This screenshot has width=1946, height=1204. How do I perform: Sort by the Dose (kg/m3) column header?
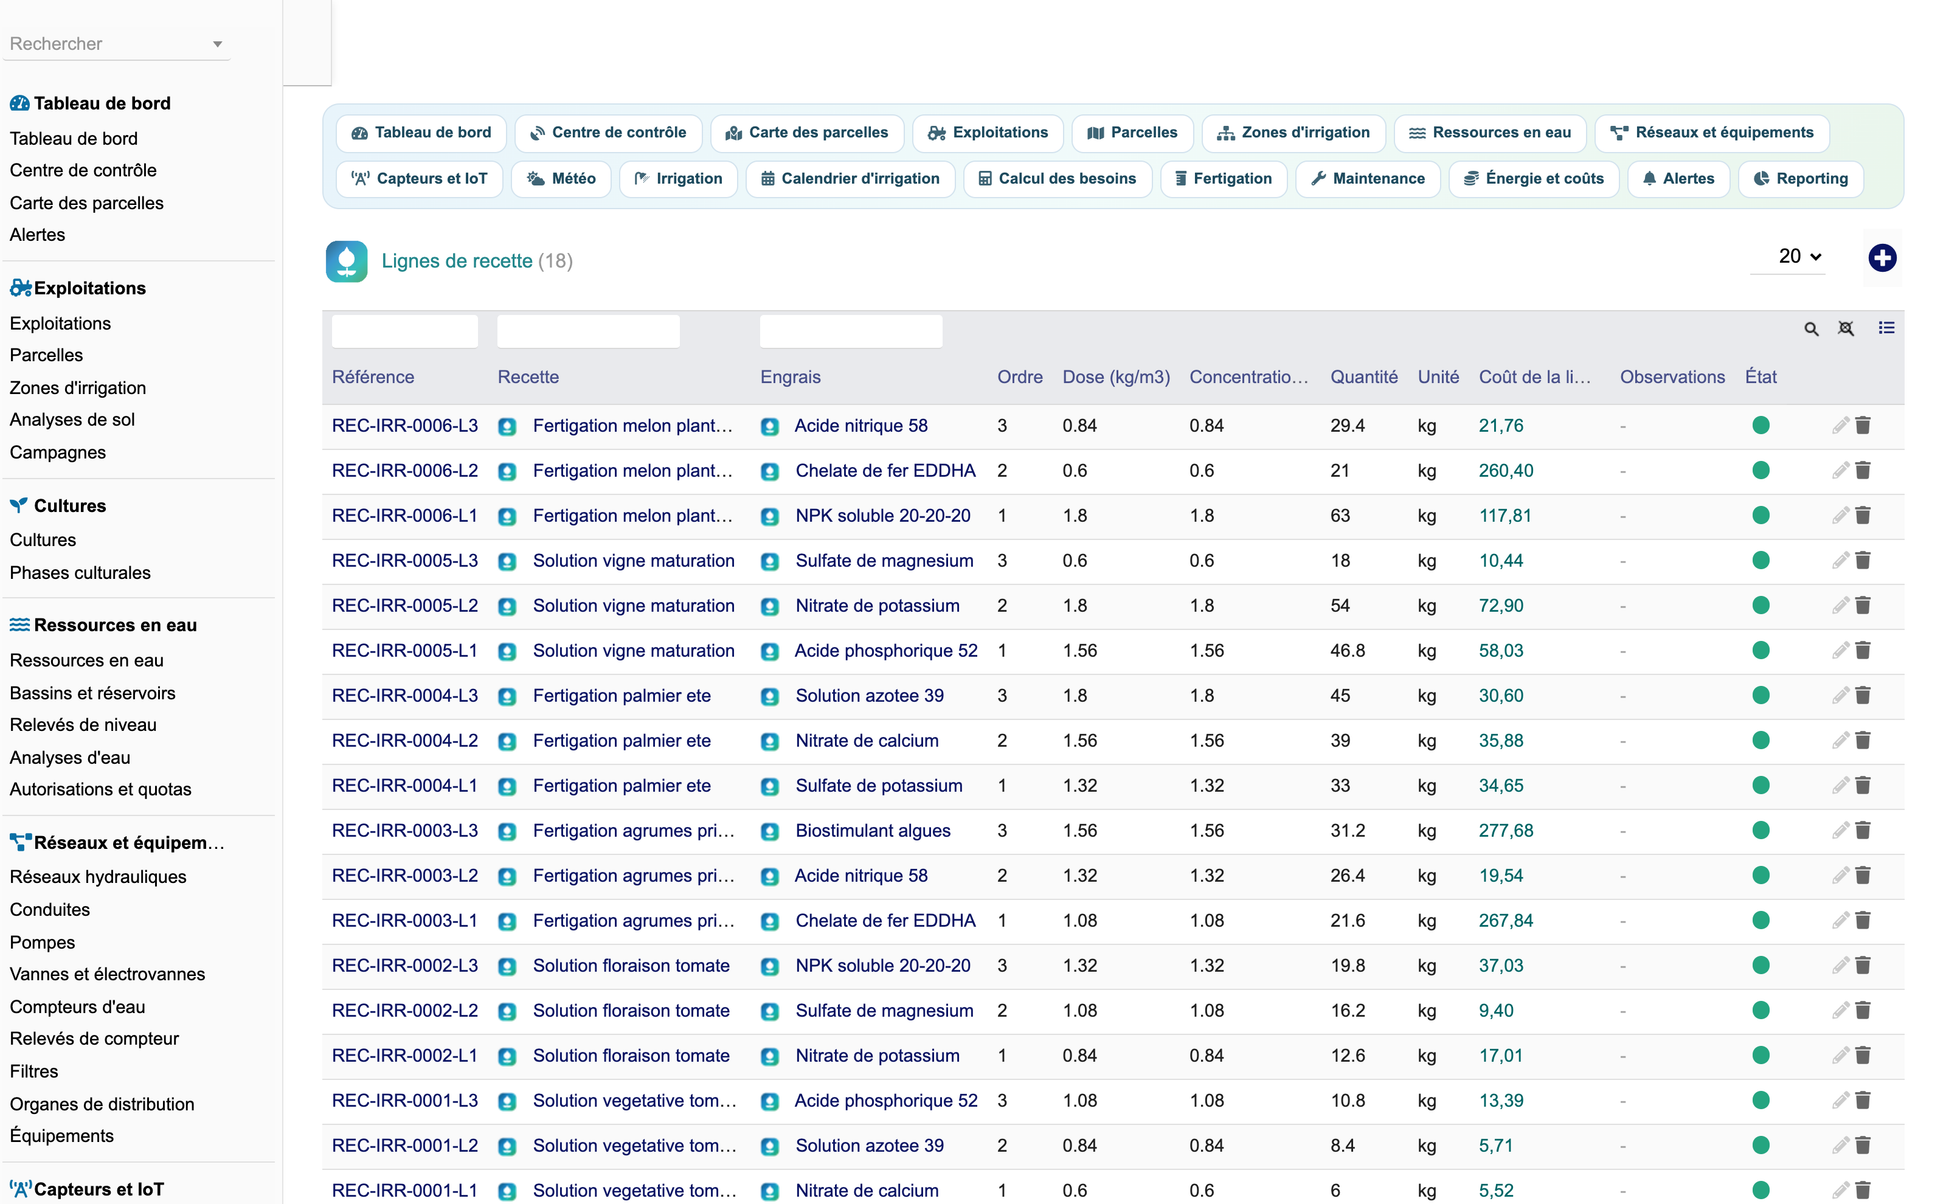point(1116,377)
